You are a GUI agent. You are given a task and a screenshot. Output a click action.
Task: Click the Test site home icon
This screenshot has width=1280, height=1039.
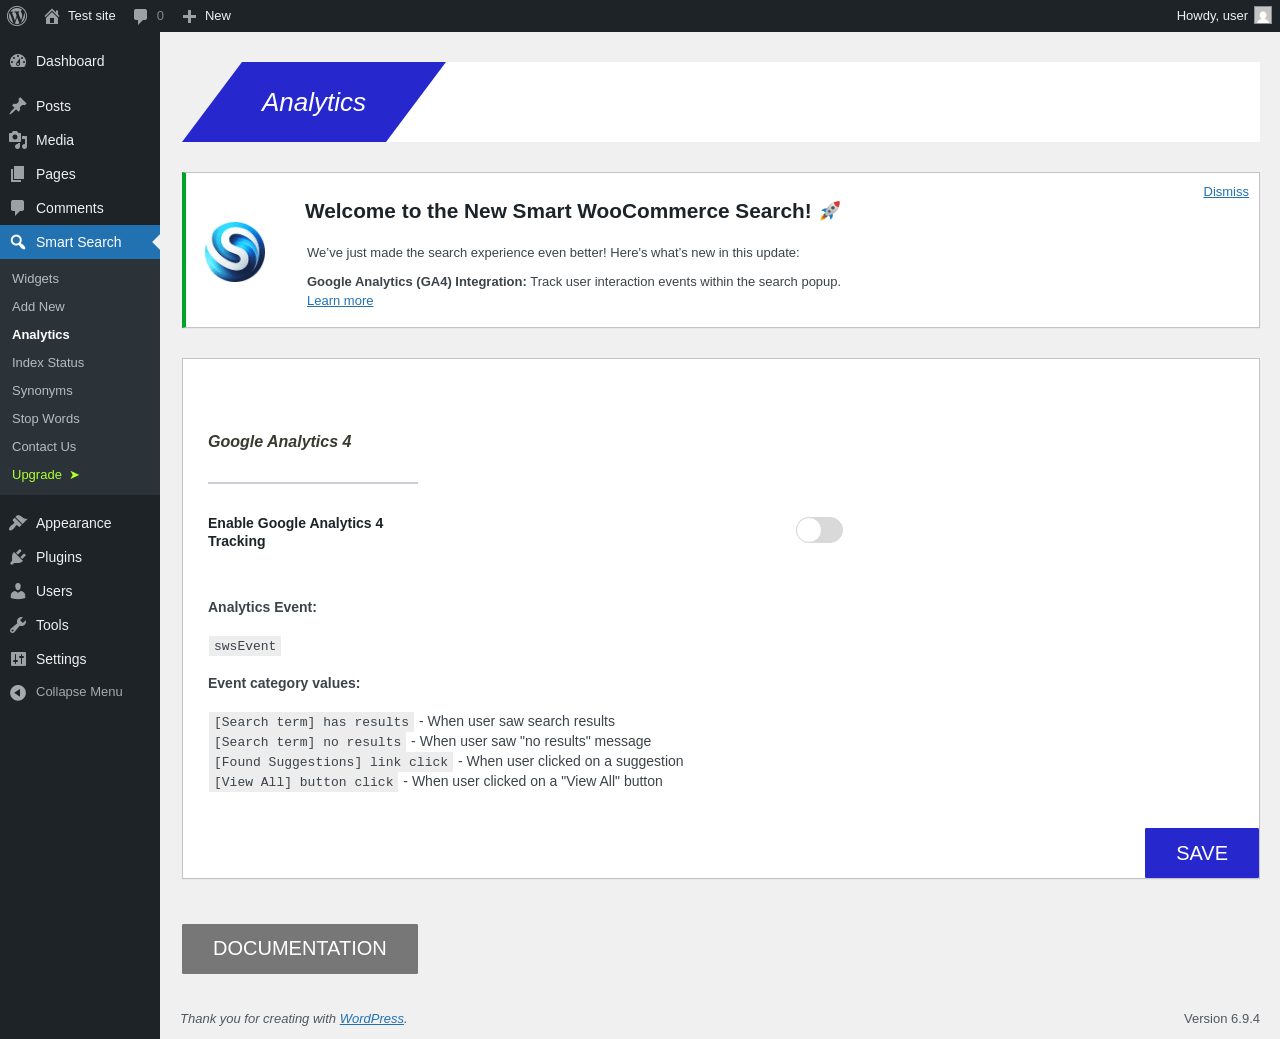(x=52, y=16)
